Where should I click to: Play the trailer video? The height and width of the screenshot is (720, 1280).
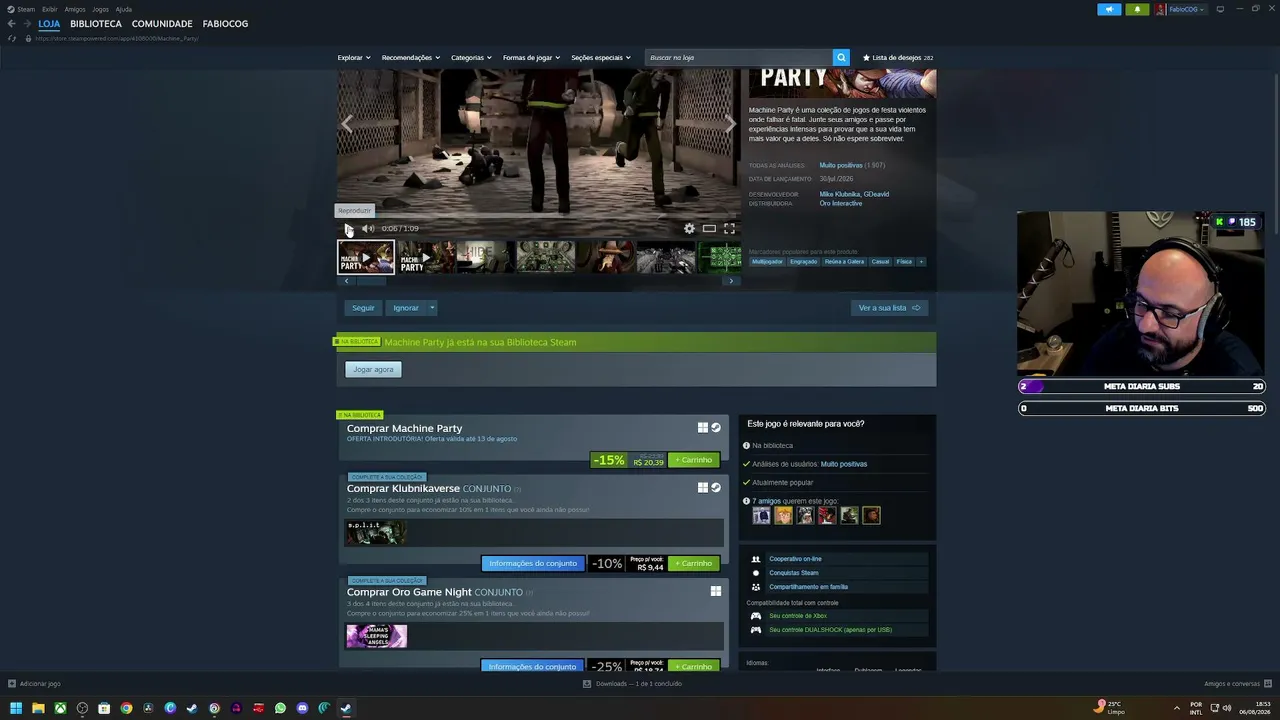point(348,229)
